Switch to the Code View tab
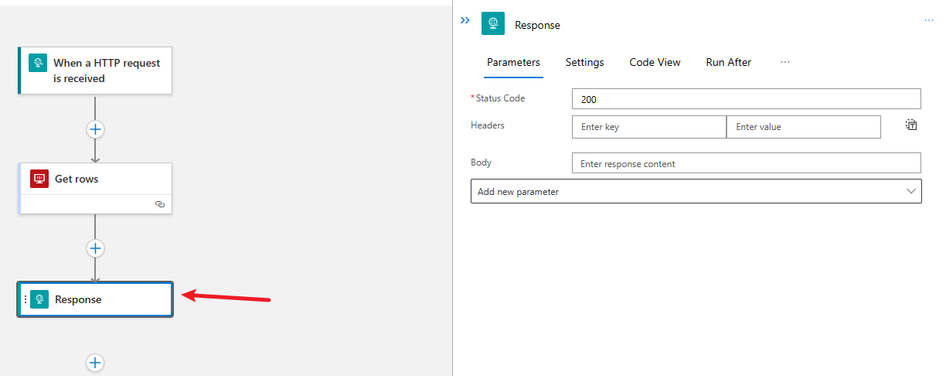Image resolution: width=946 pixels, height=376 pixels. (x=655, y=62)
